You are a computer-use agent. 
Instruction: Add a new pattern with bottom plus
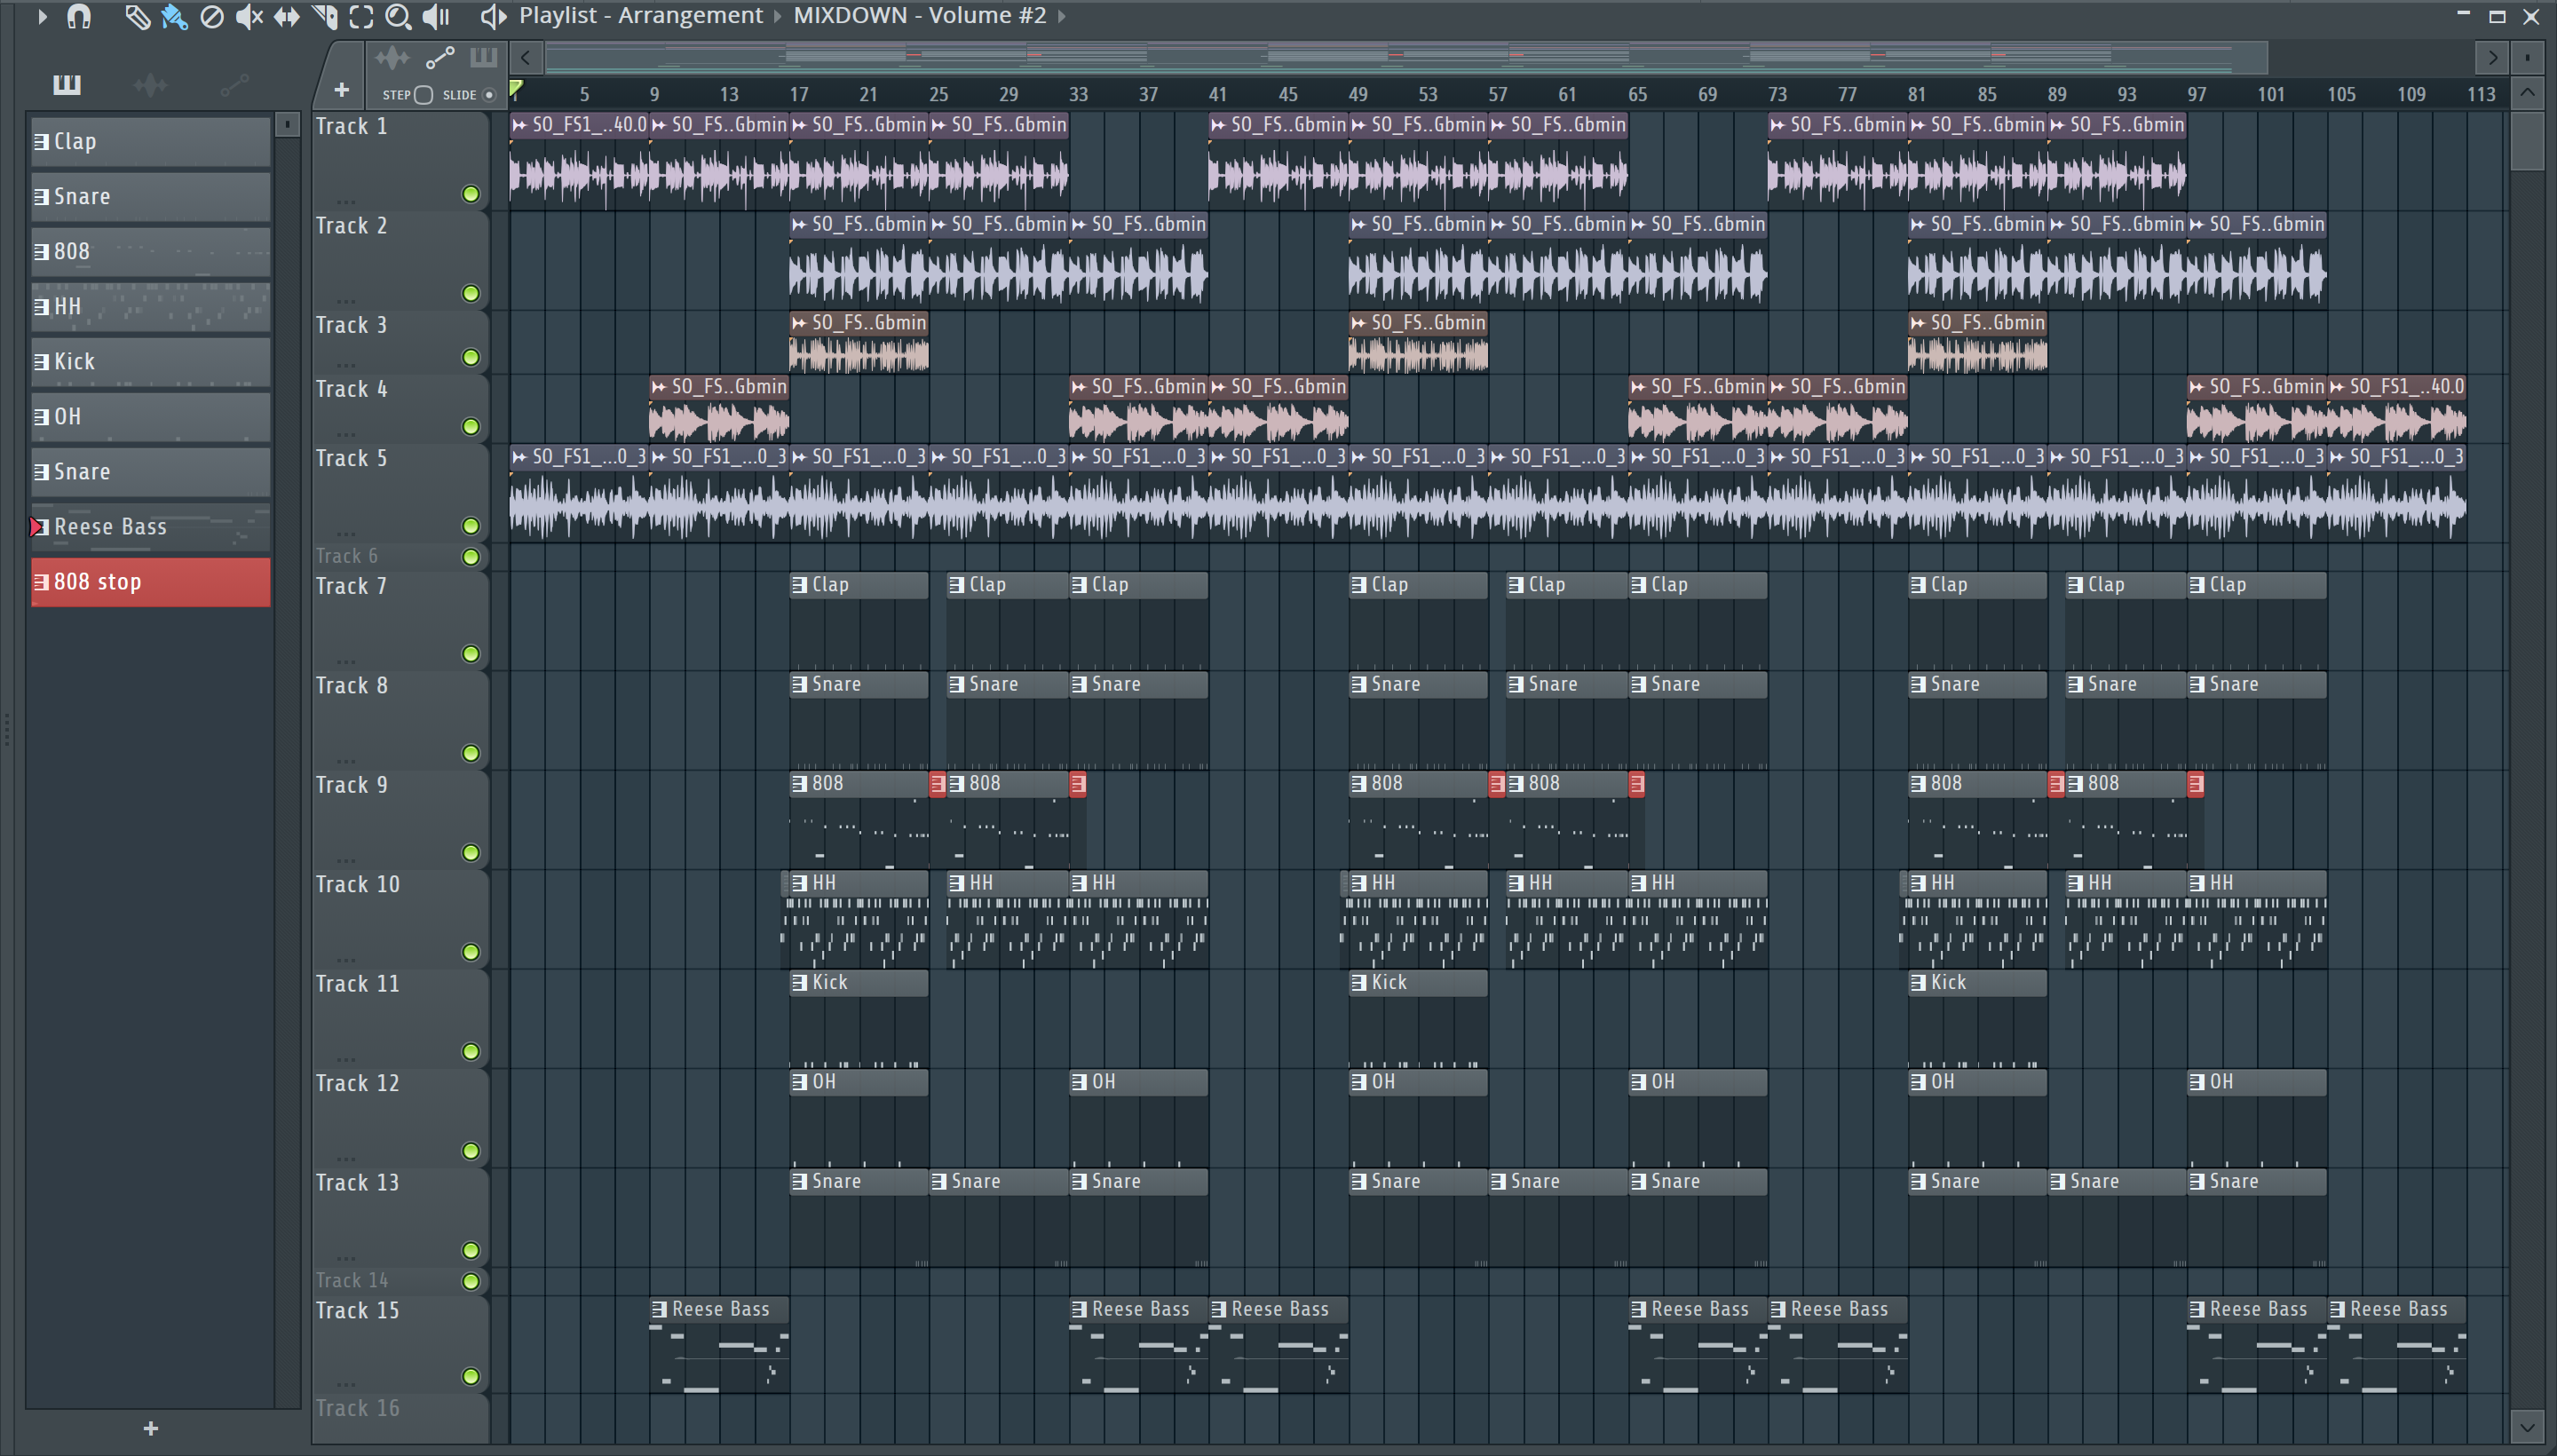coord(151,1429)
